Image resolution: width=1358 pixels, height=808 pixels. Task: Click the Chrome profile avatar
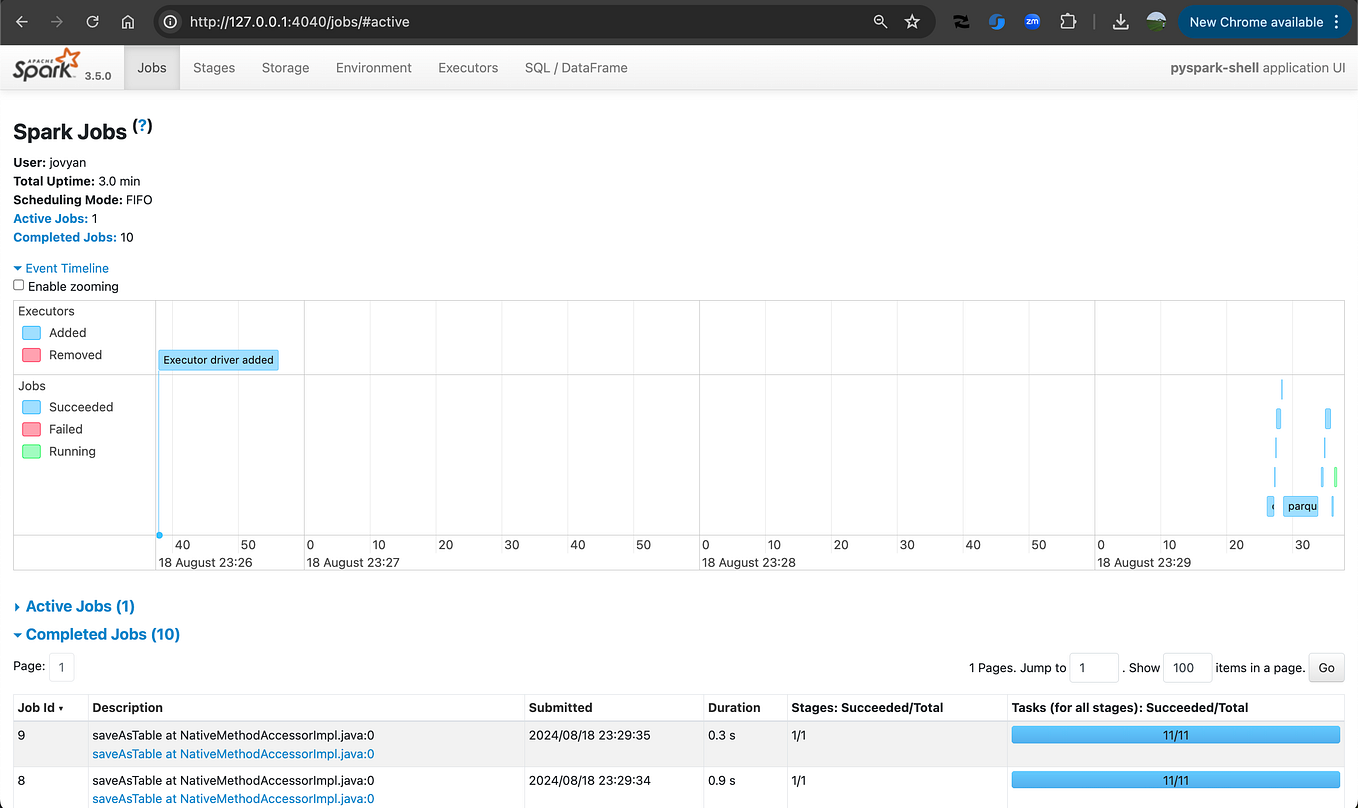tap(1156, 21)
